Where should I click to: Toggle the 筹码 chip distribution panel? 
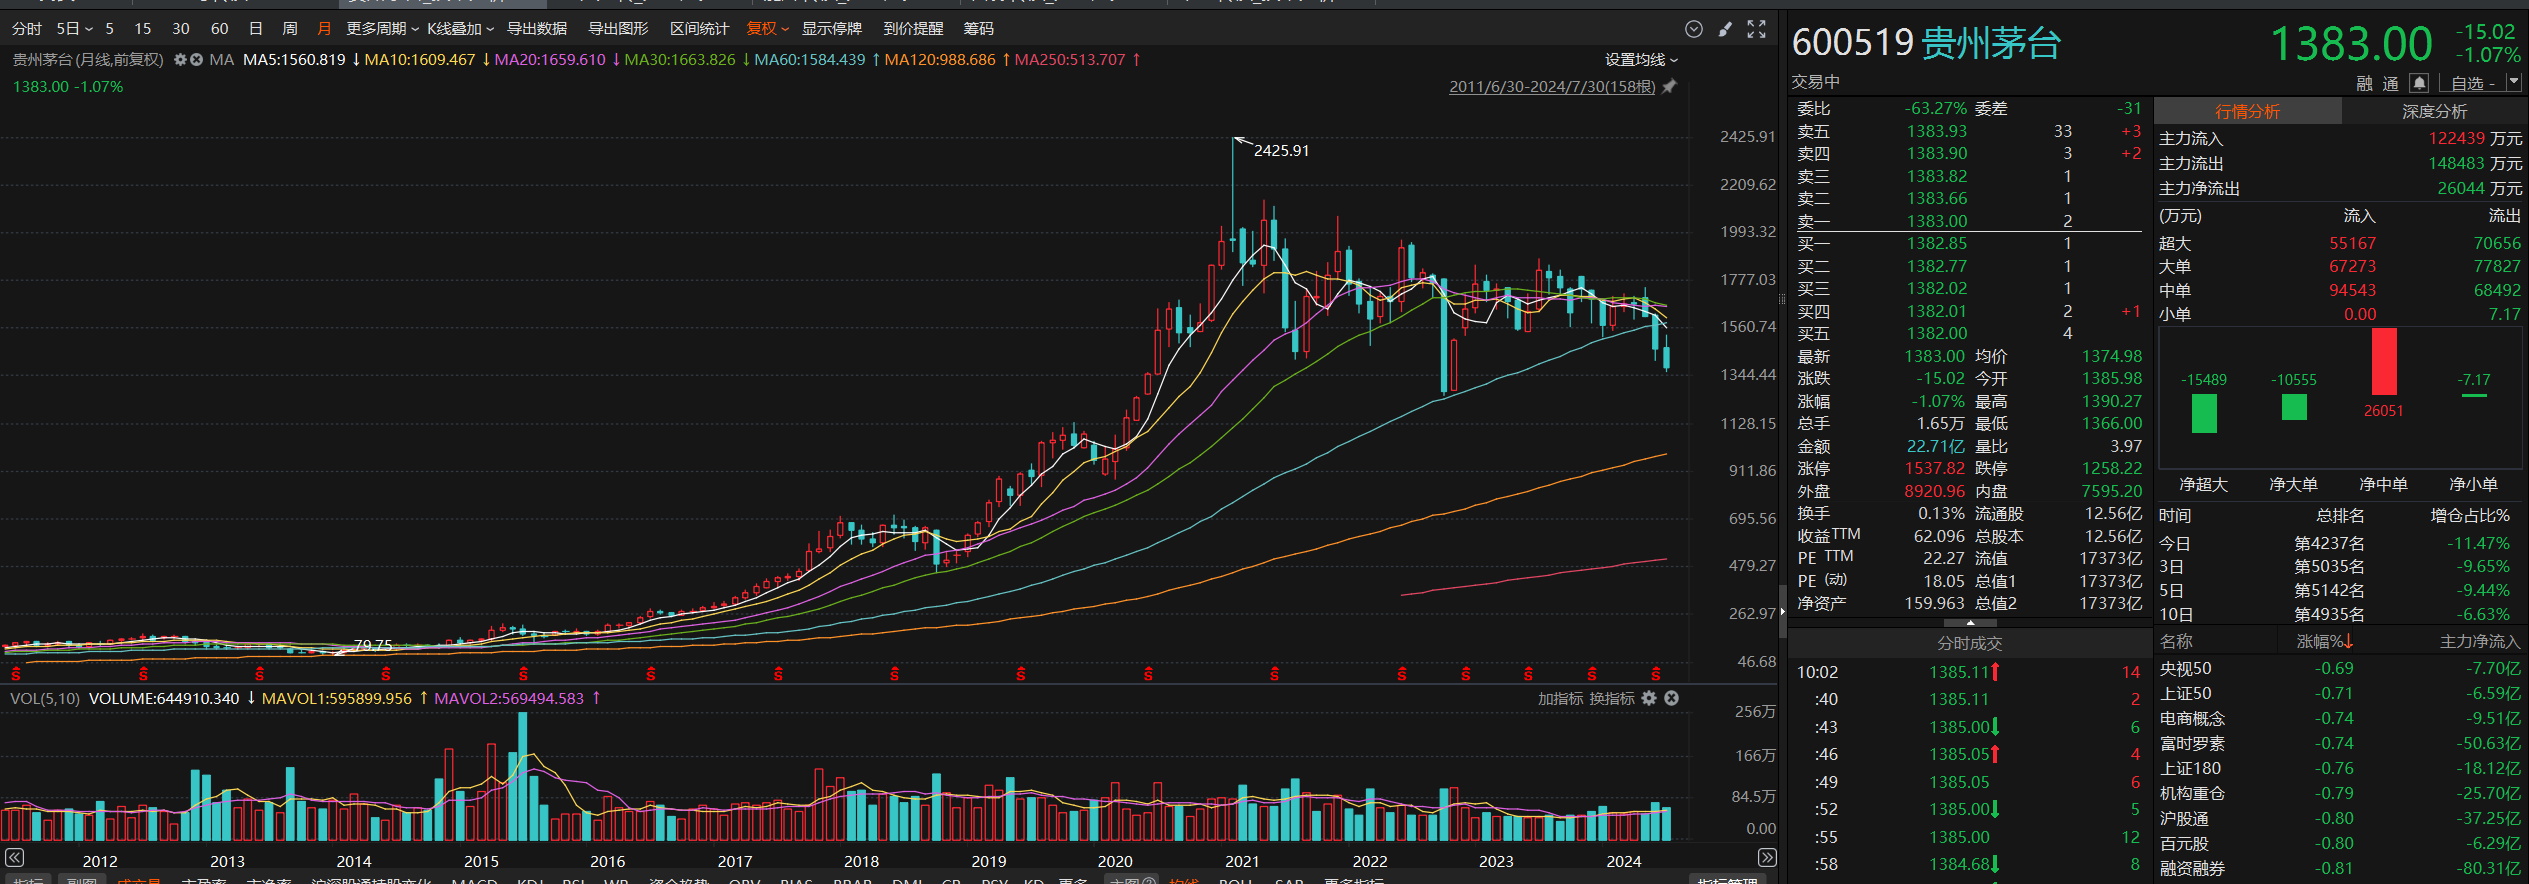(978, 29)
